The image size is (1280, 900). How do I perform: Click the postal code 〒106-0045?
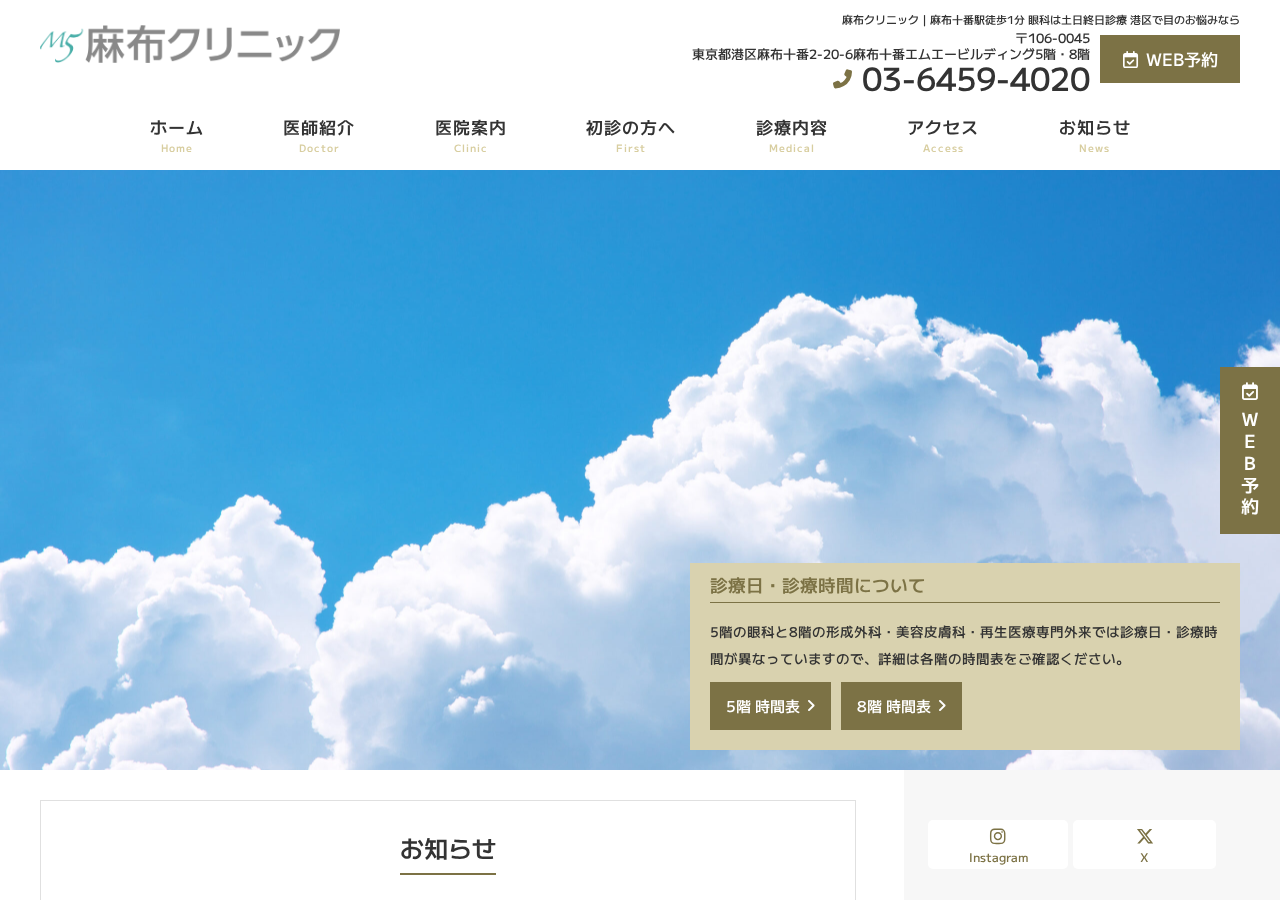coord(1052,38)
